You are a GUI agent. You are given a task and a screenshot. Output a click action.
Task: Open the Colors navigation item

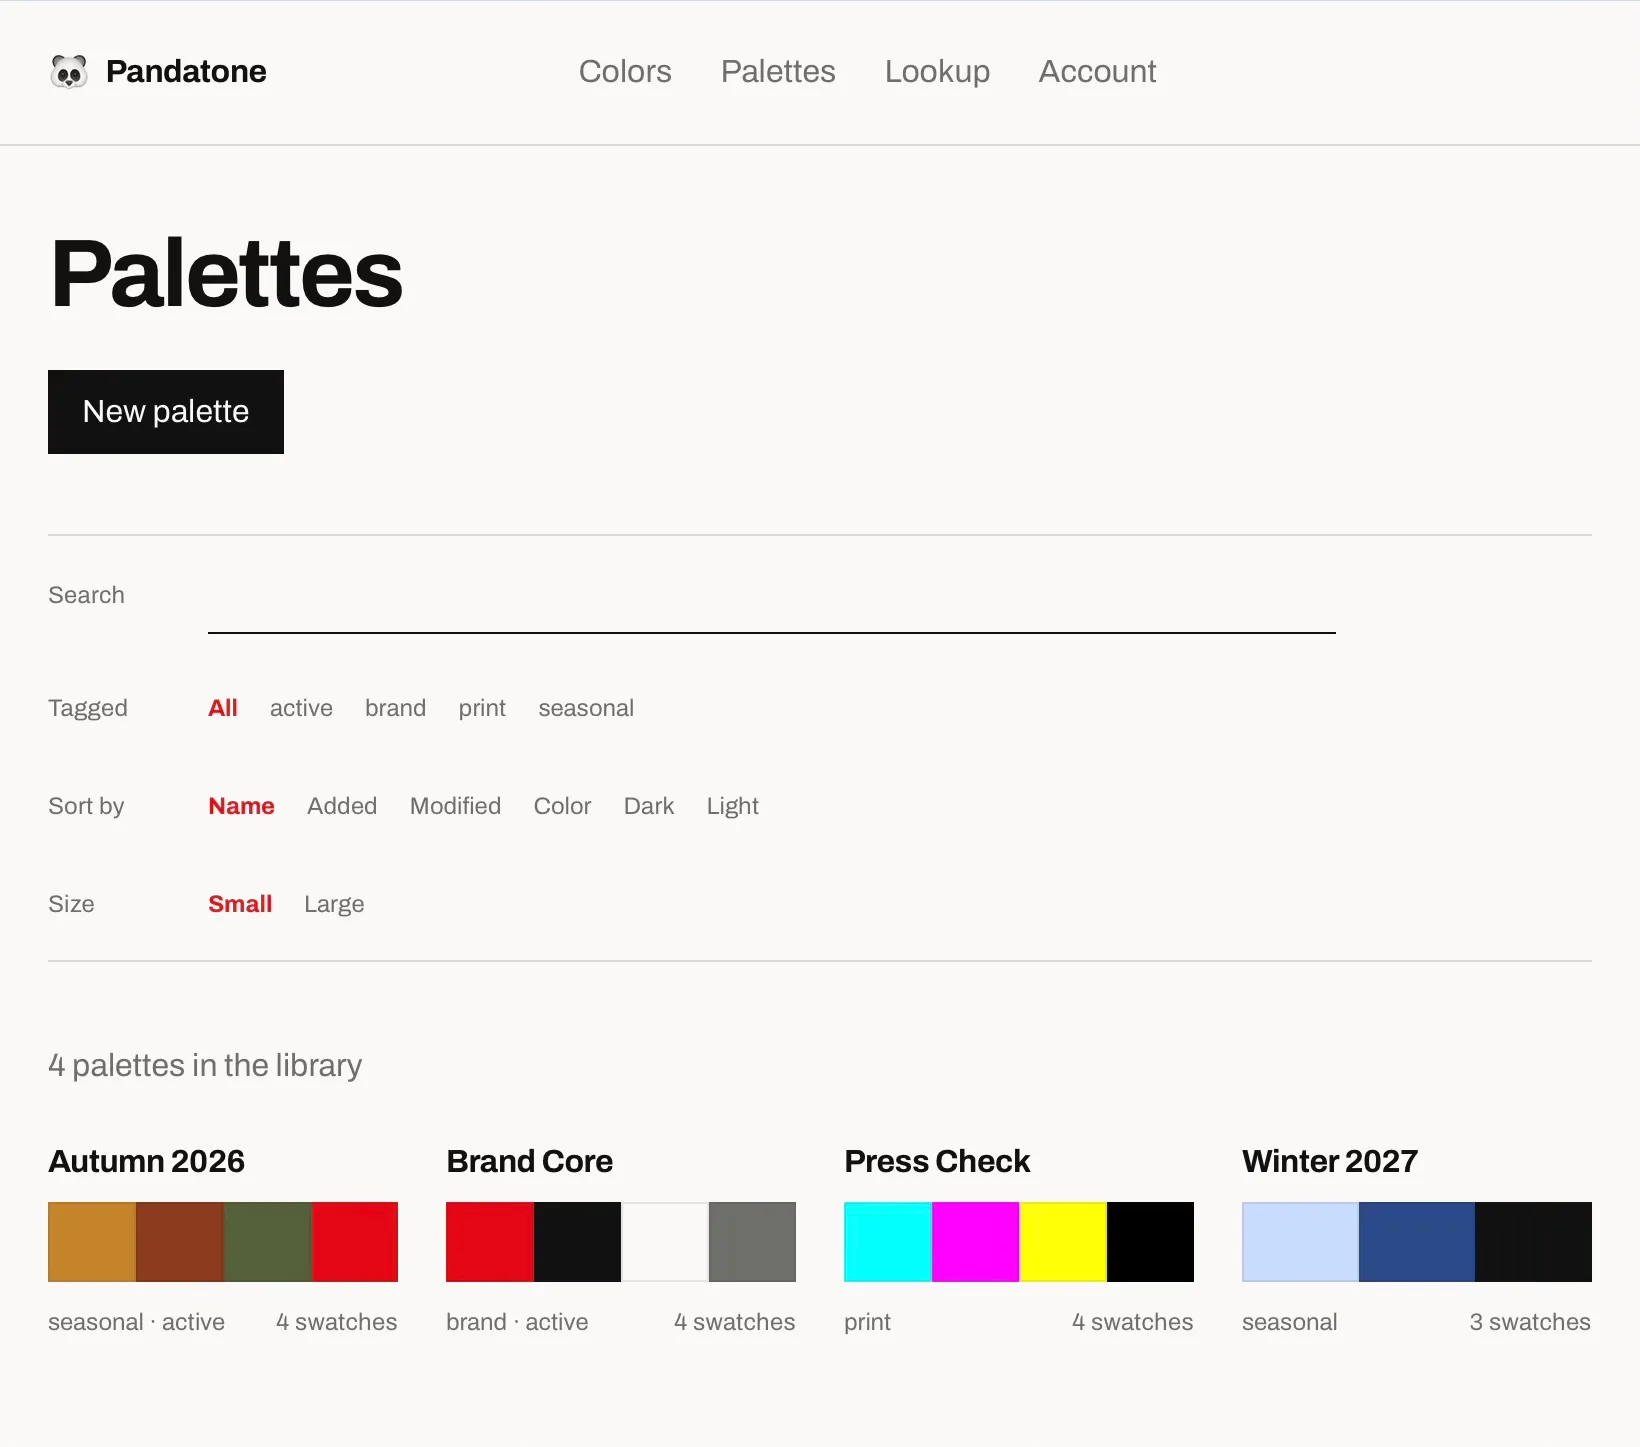pyautogui.click(x=625, y=72)
